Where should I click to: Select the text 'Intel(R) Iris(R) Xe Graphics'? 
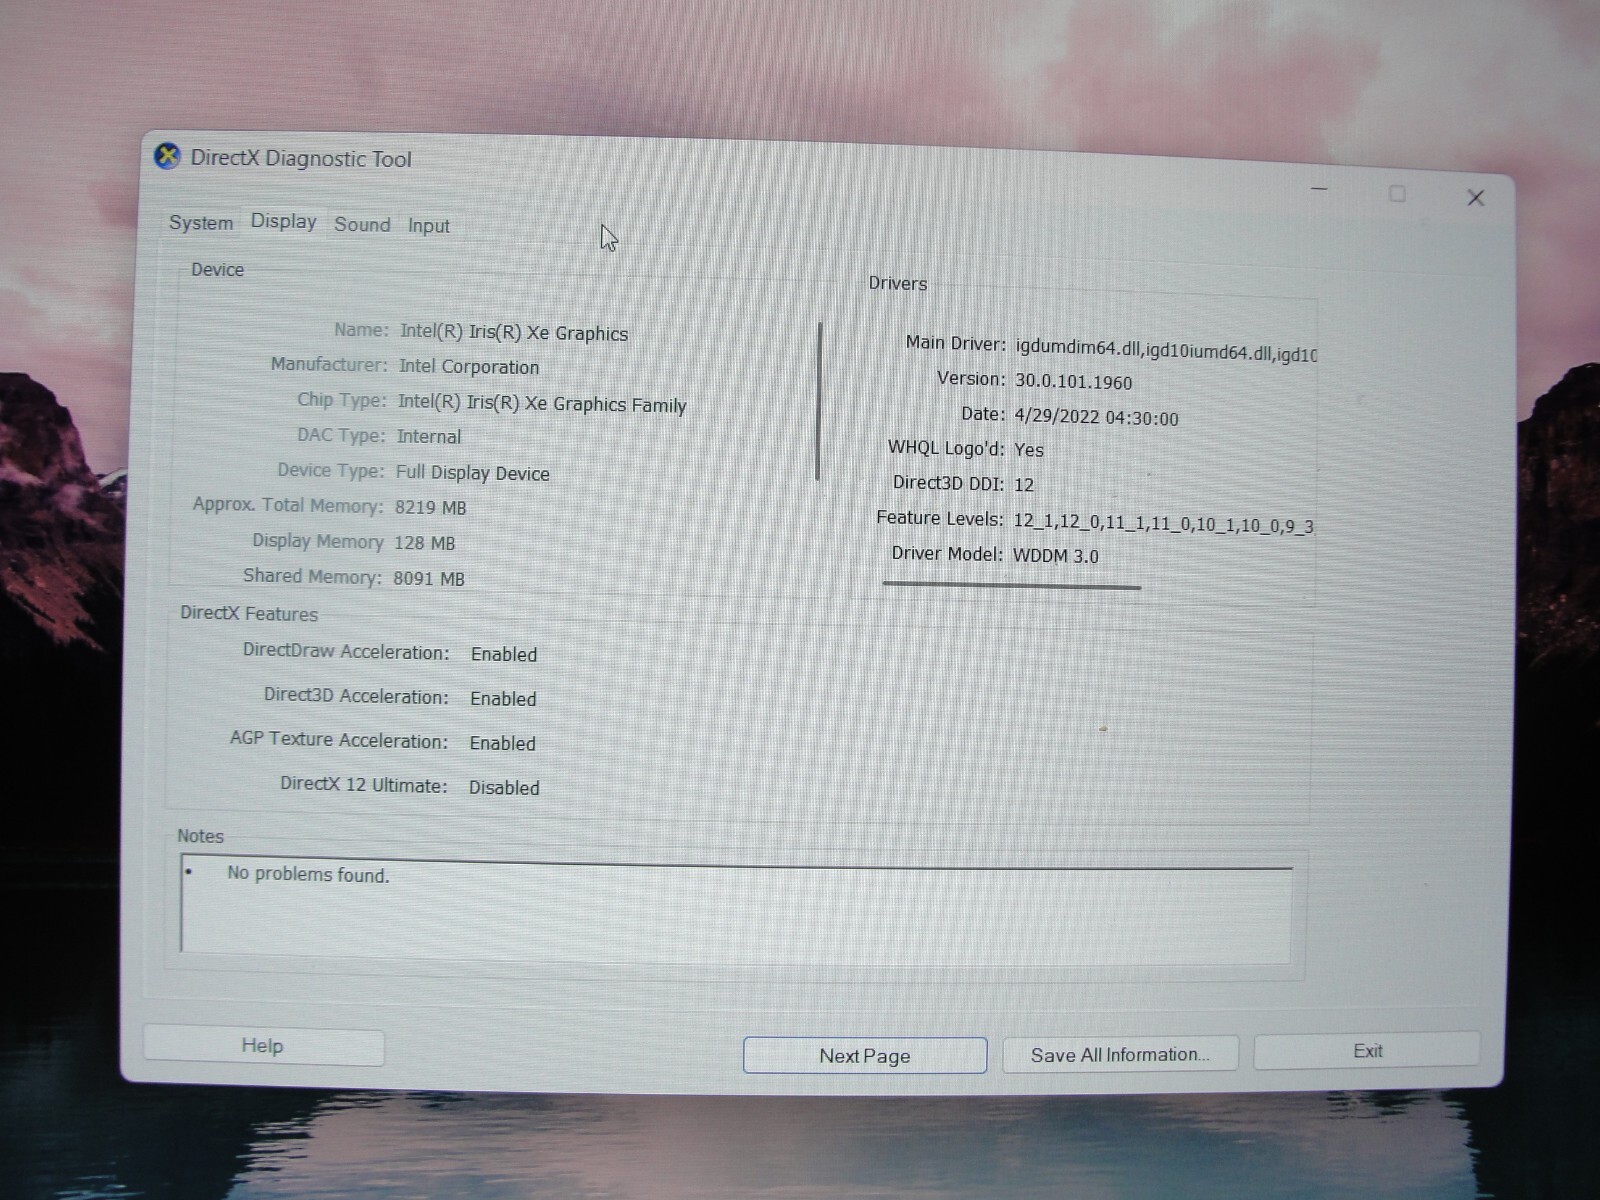click(x=514, y=333)
